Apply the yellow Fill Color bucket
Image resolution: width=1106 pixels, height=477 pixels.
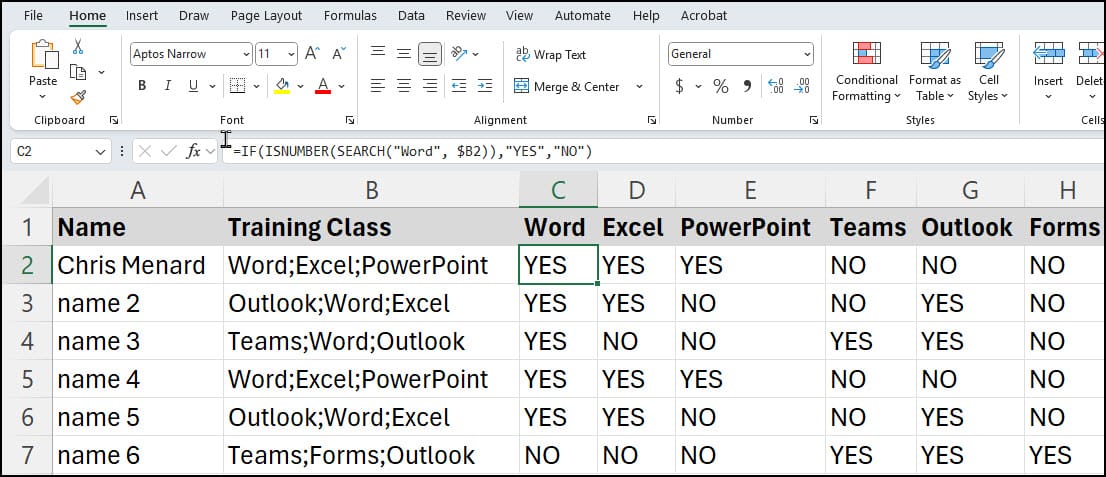282,86
